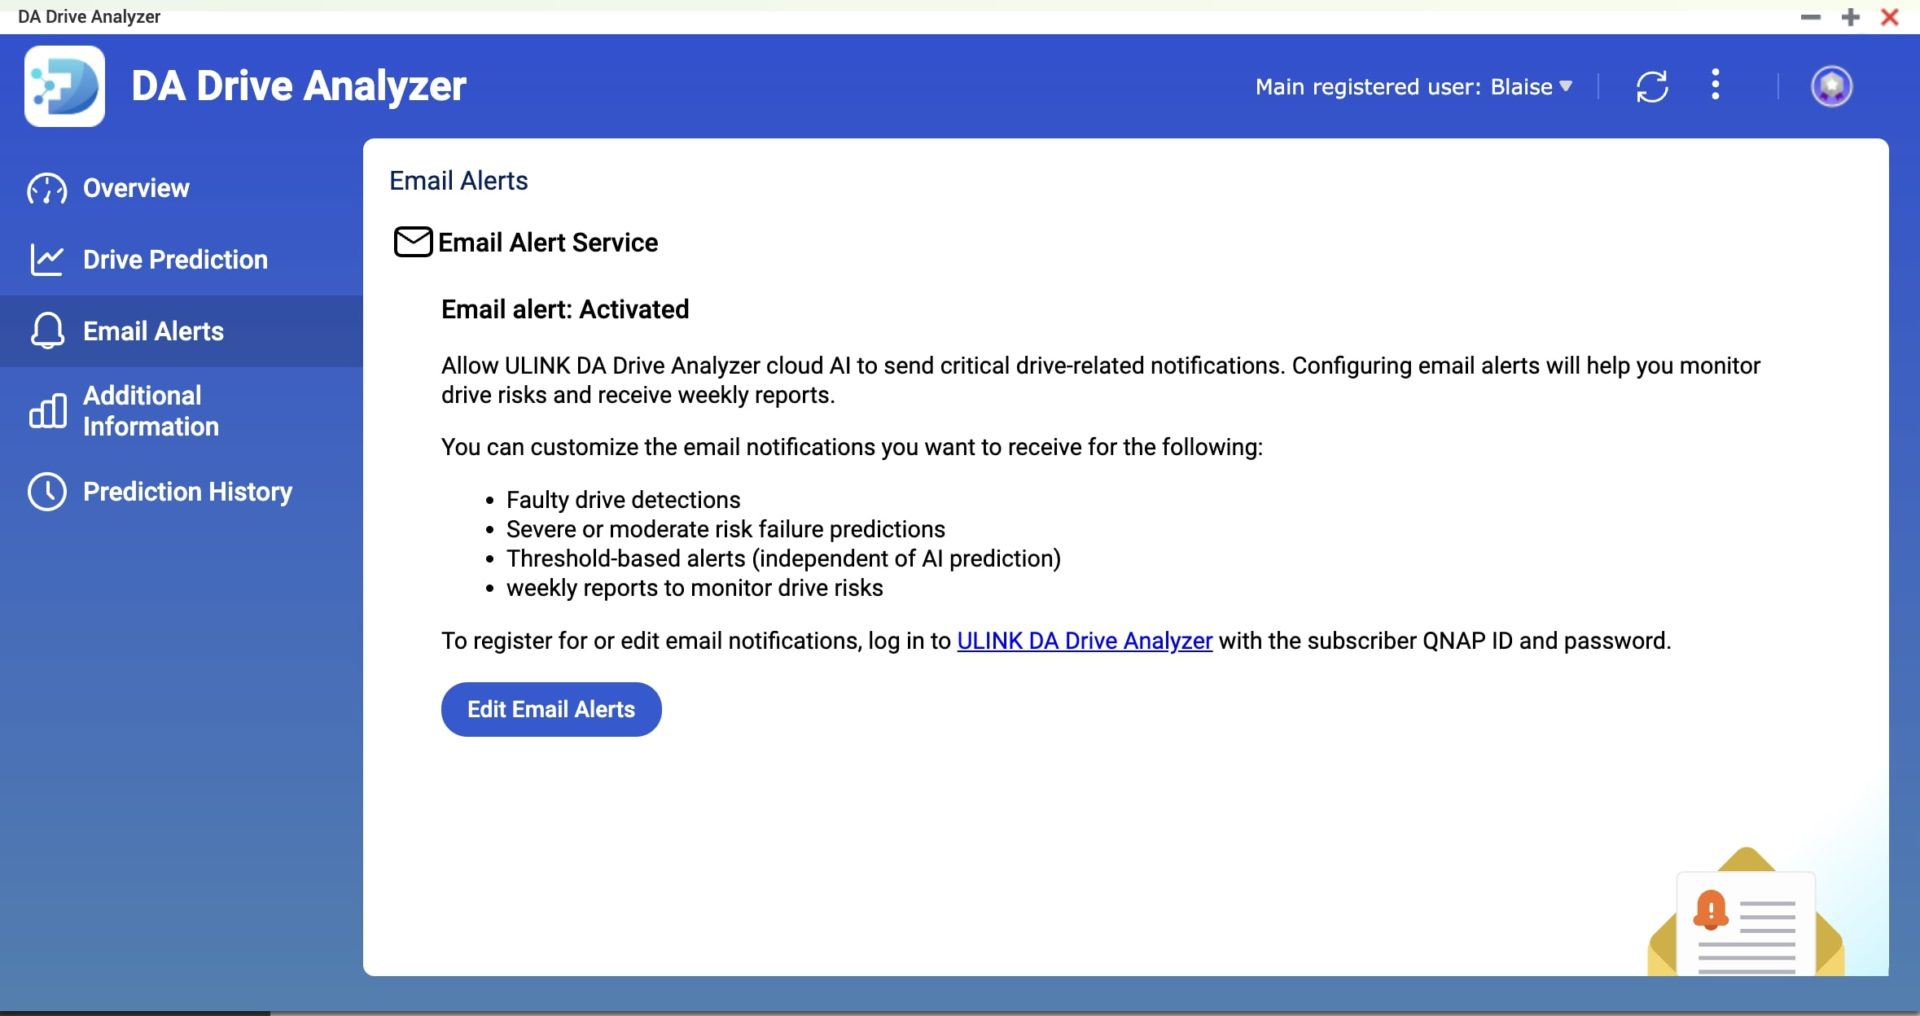Image resolution: width=1920 pixels, height=1016 pixels.
Task: Open Additional Information page
Action: point(181,411)
